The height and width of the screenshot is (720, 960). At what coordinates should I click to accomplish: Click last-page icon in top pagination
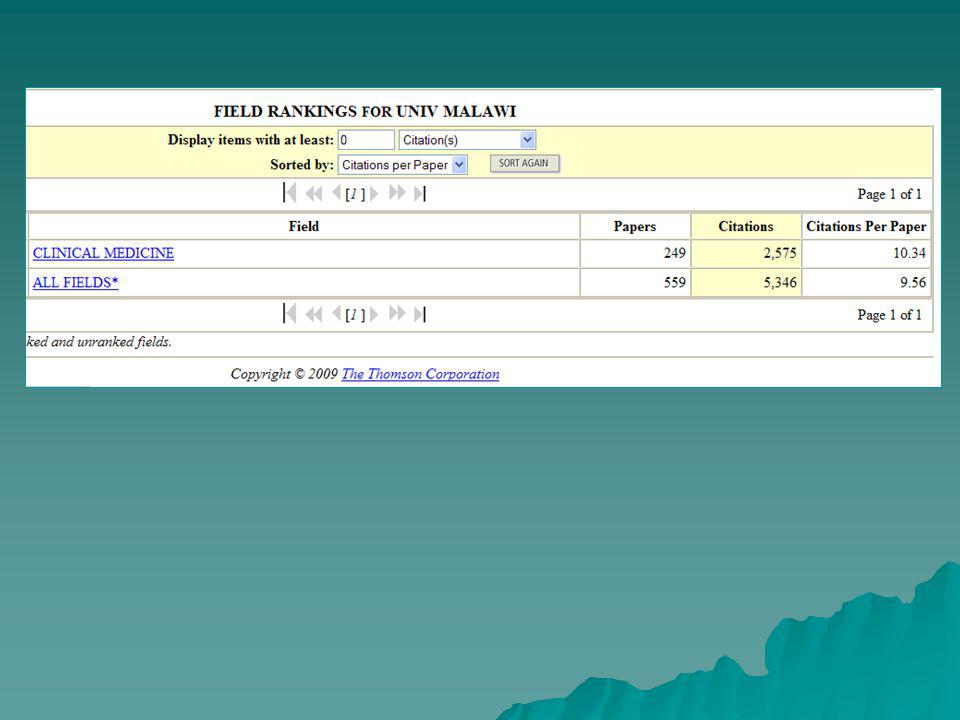pyautogui.click(x=420, y=193)
